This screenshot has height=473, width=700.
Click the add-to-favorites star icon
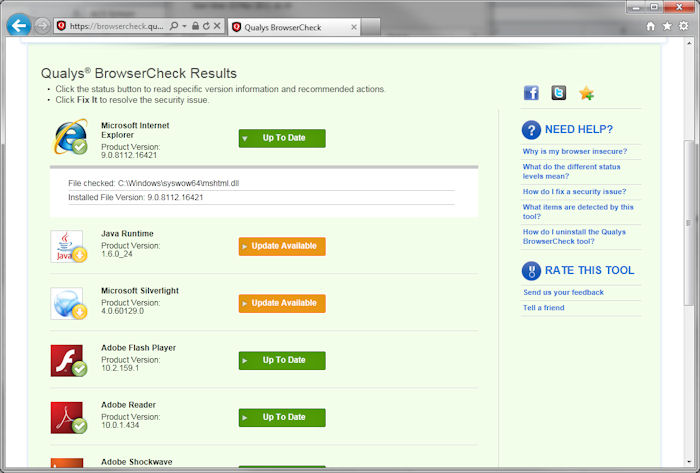tap(586, 93)
